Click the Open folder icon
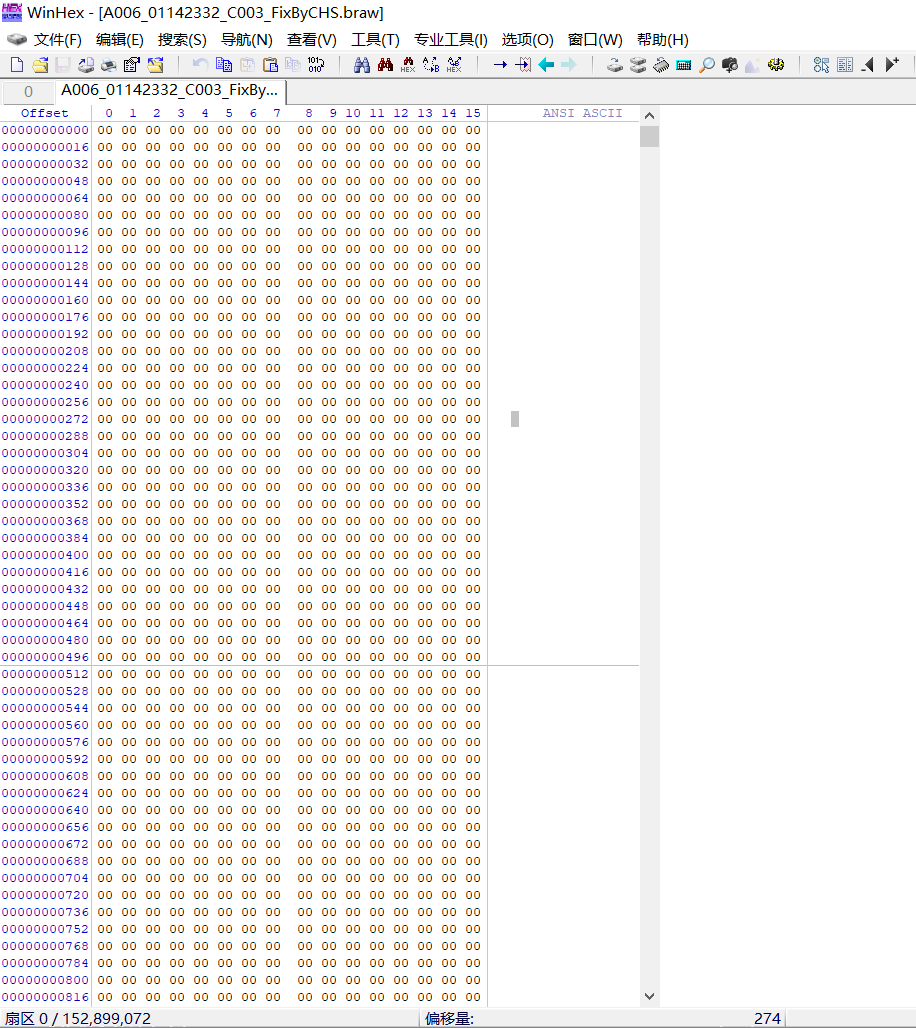 click(x=155, y=64)
